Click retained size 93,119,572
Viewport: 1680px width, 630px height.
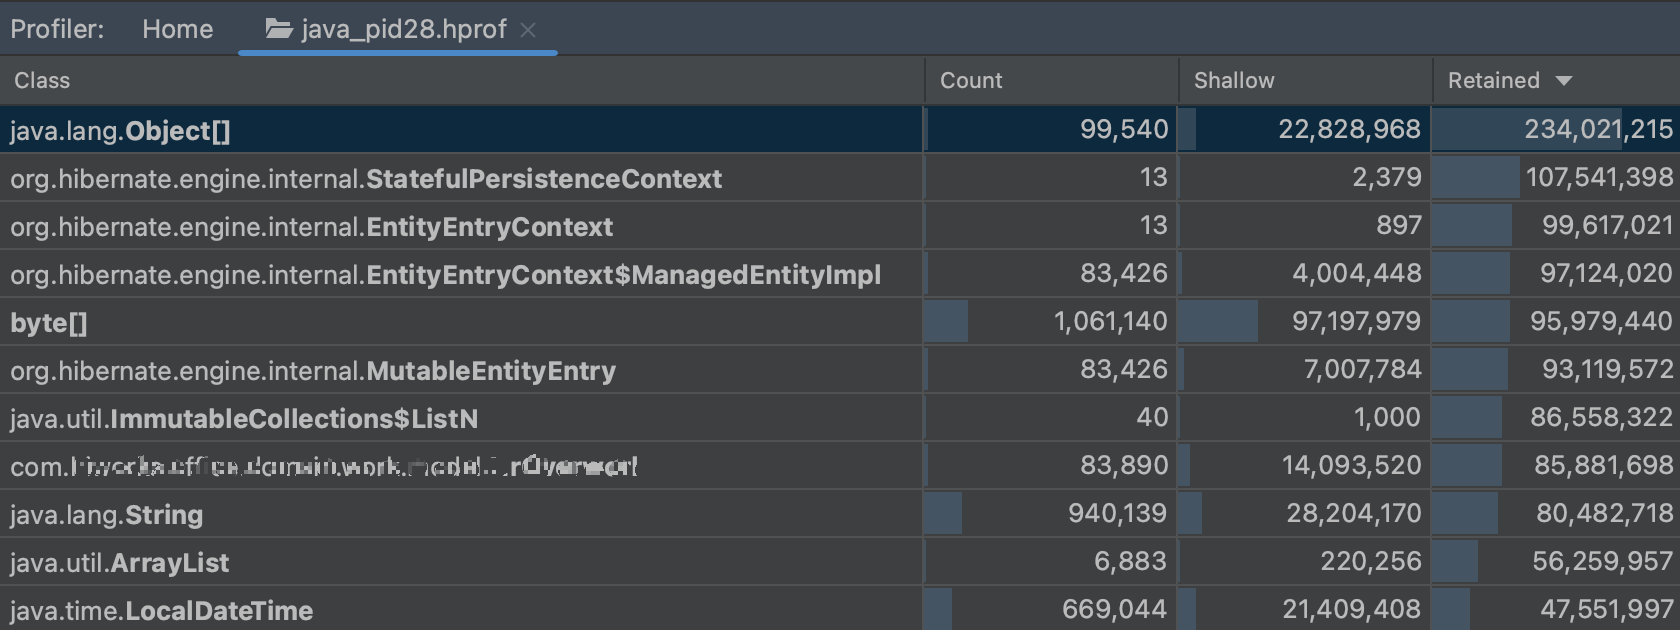pyautogui.click(x=1606, y=369)
